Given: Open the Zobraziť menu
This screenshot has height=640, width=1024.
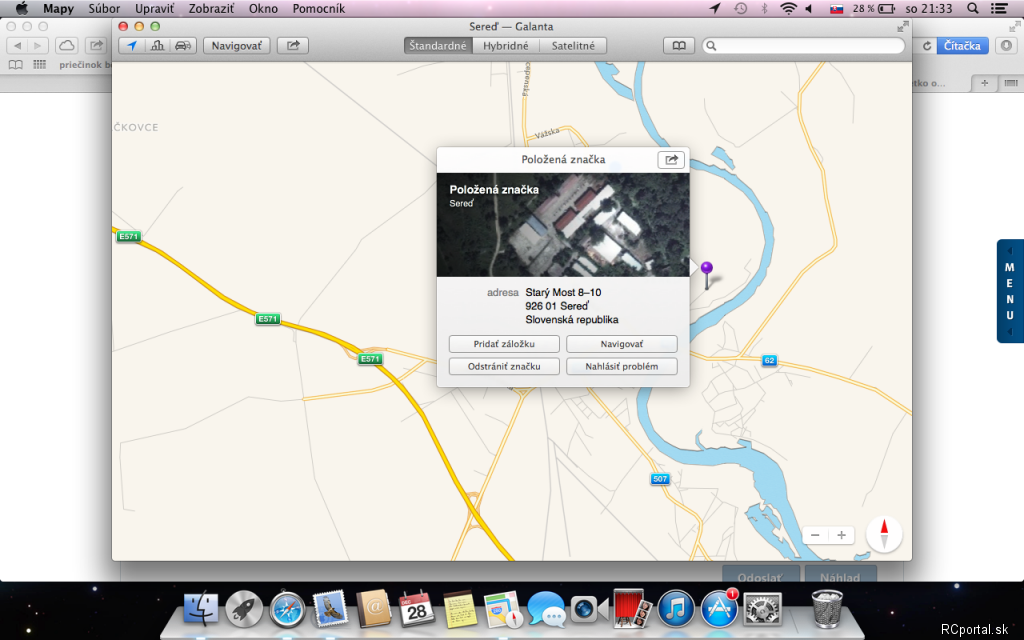Looking at the screenshot, I should (x=212, y=8).
